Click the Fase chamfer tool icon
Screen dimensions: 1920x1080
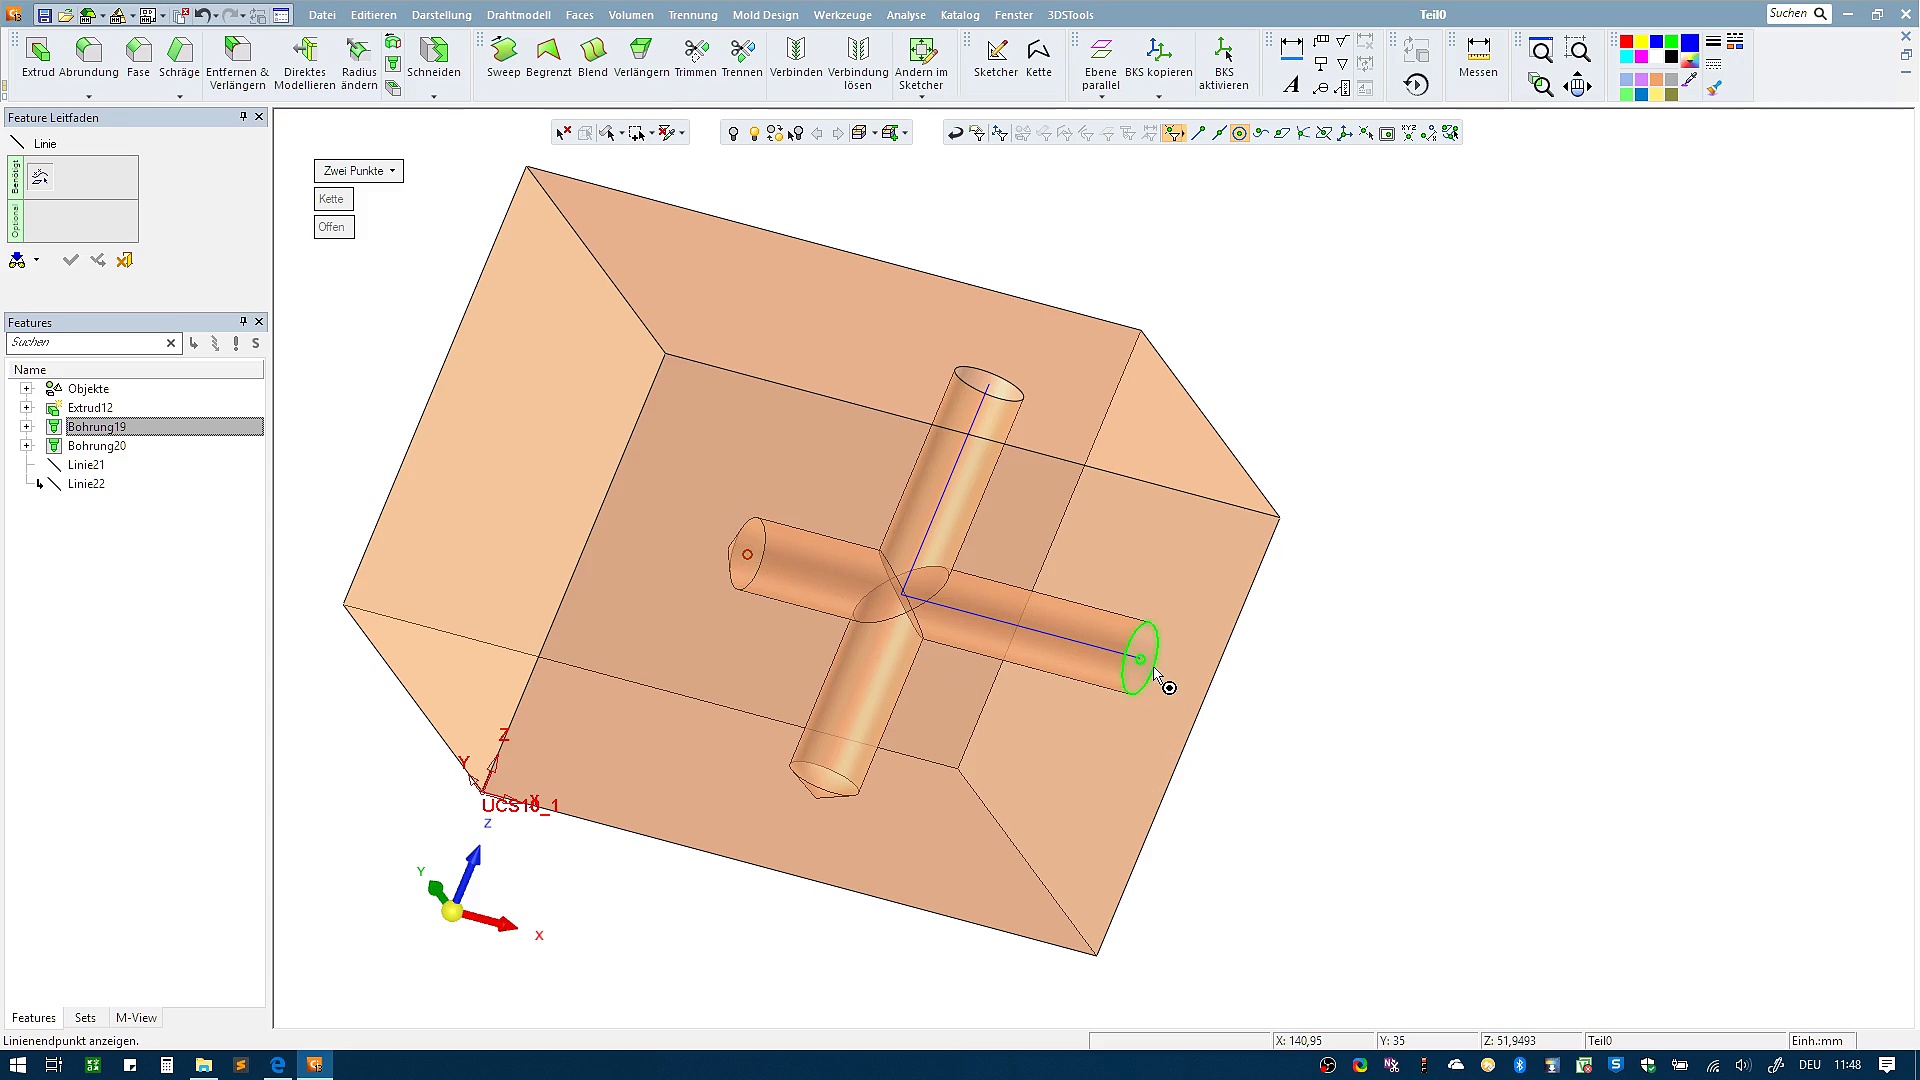pyautogui.click(x=138, y=58)
